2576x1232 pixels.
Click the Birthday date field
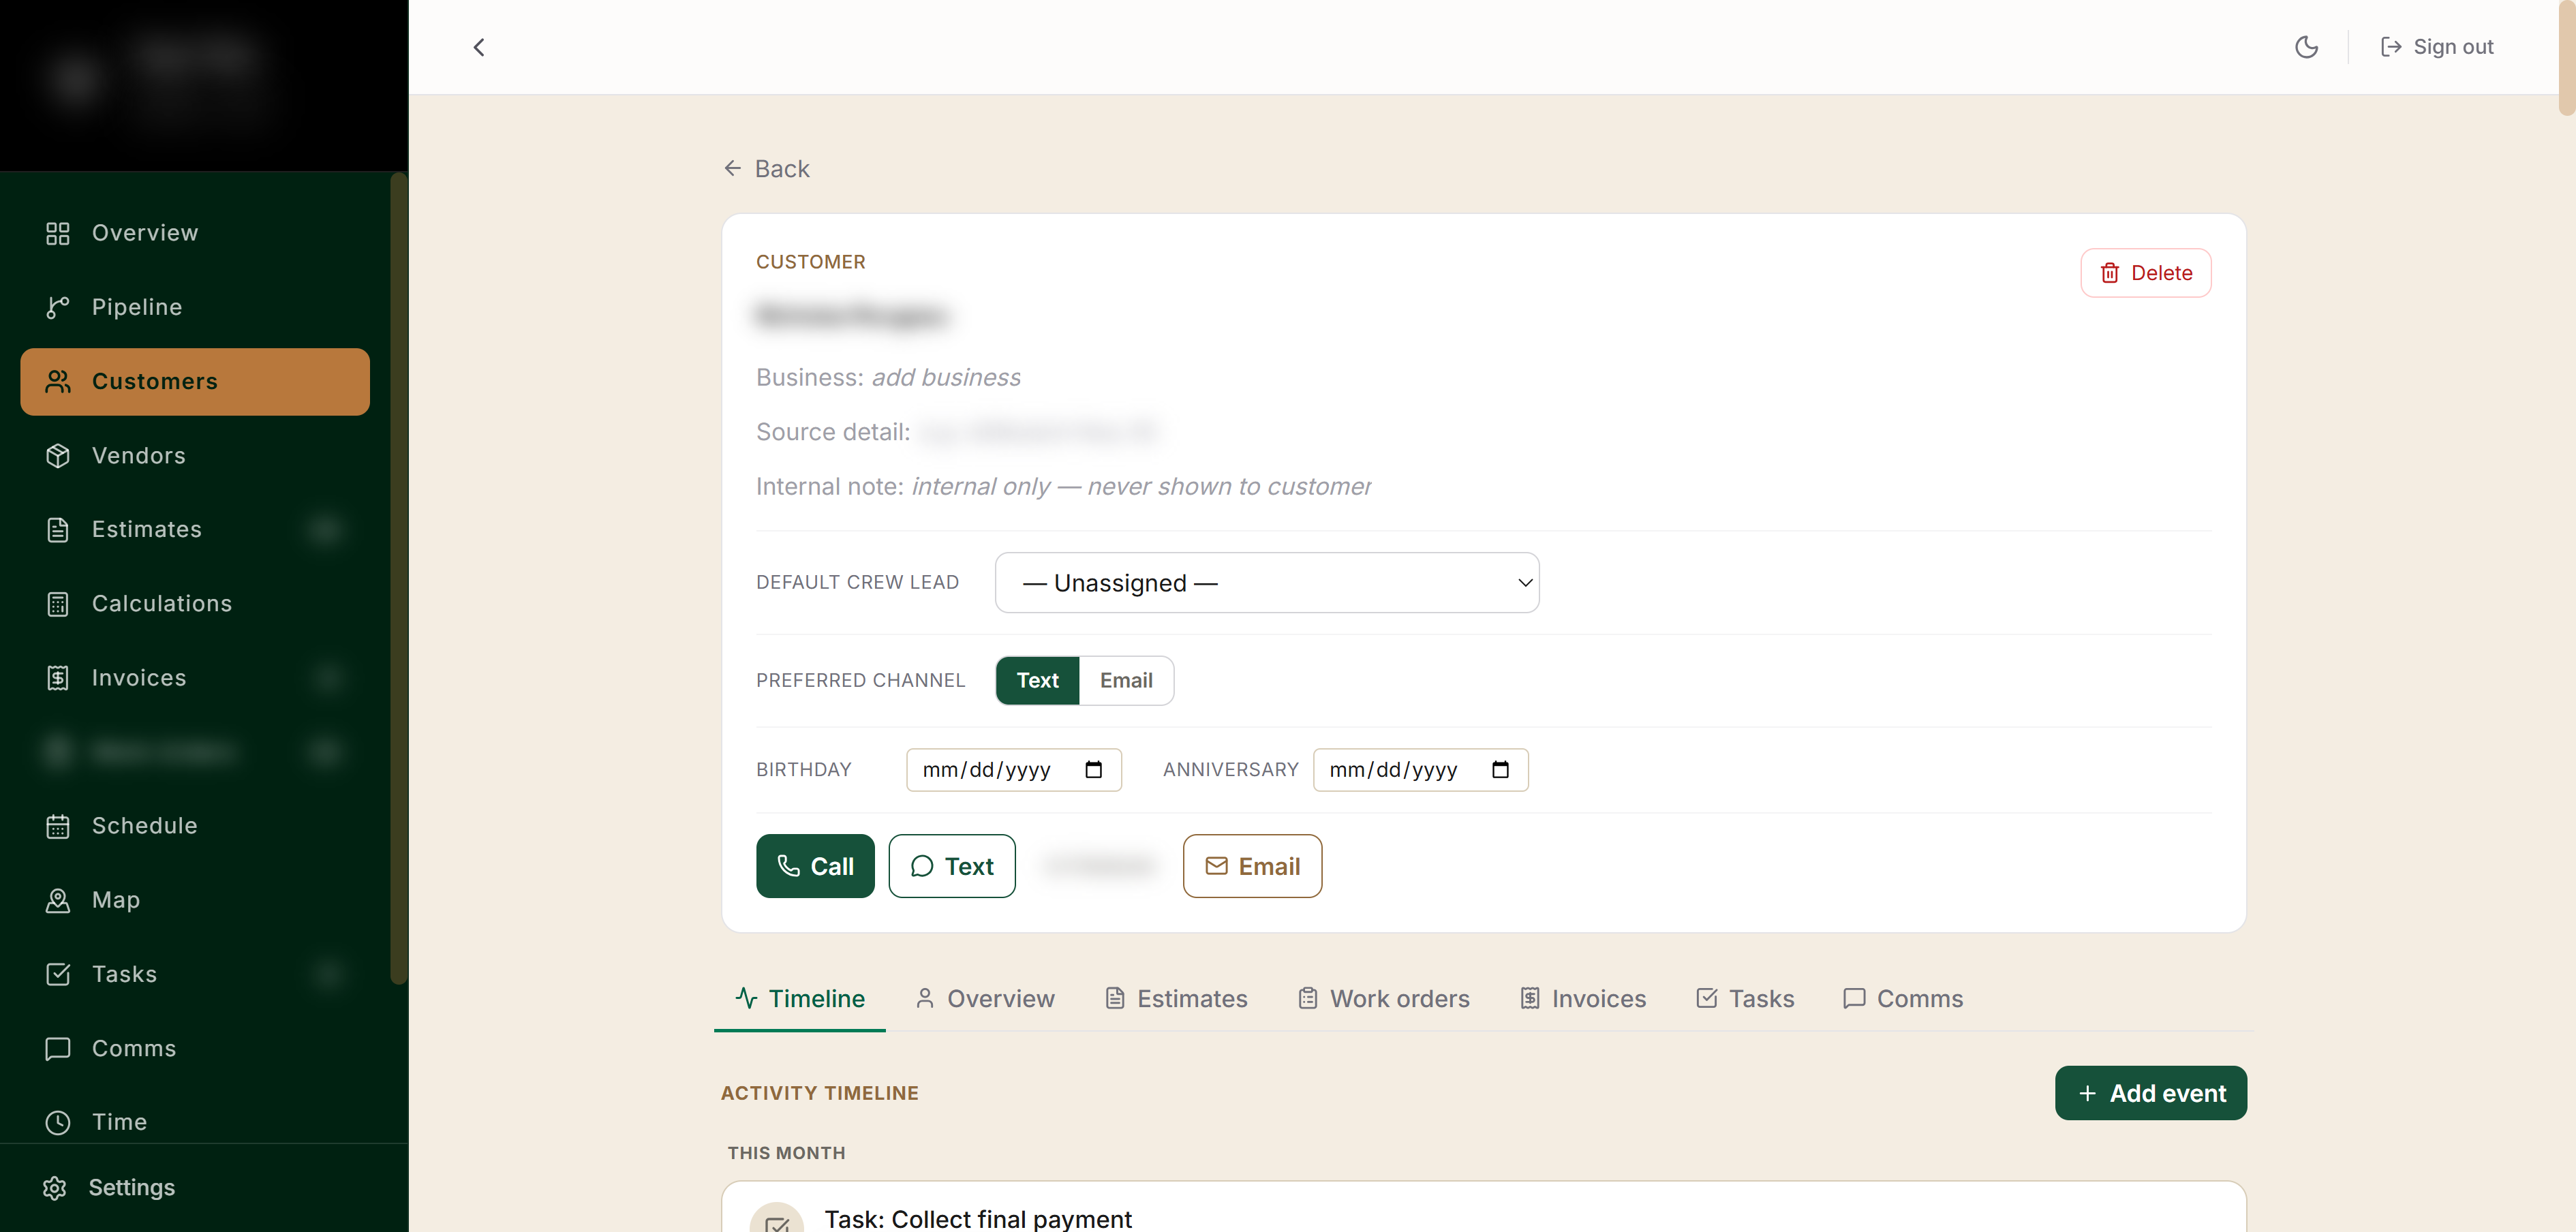pyautogui.click(x=1014, y=770)
